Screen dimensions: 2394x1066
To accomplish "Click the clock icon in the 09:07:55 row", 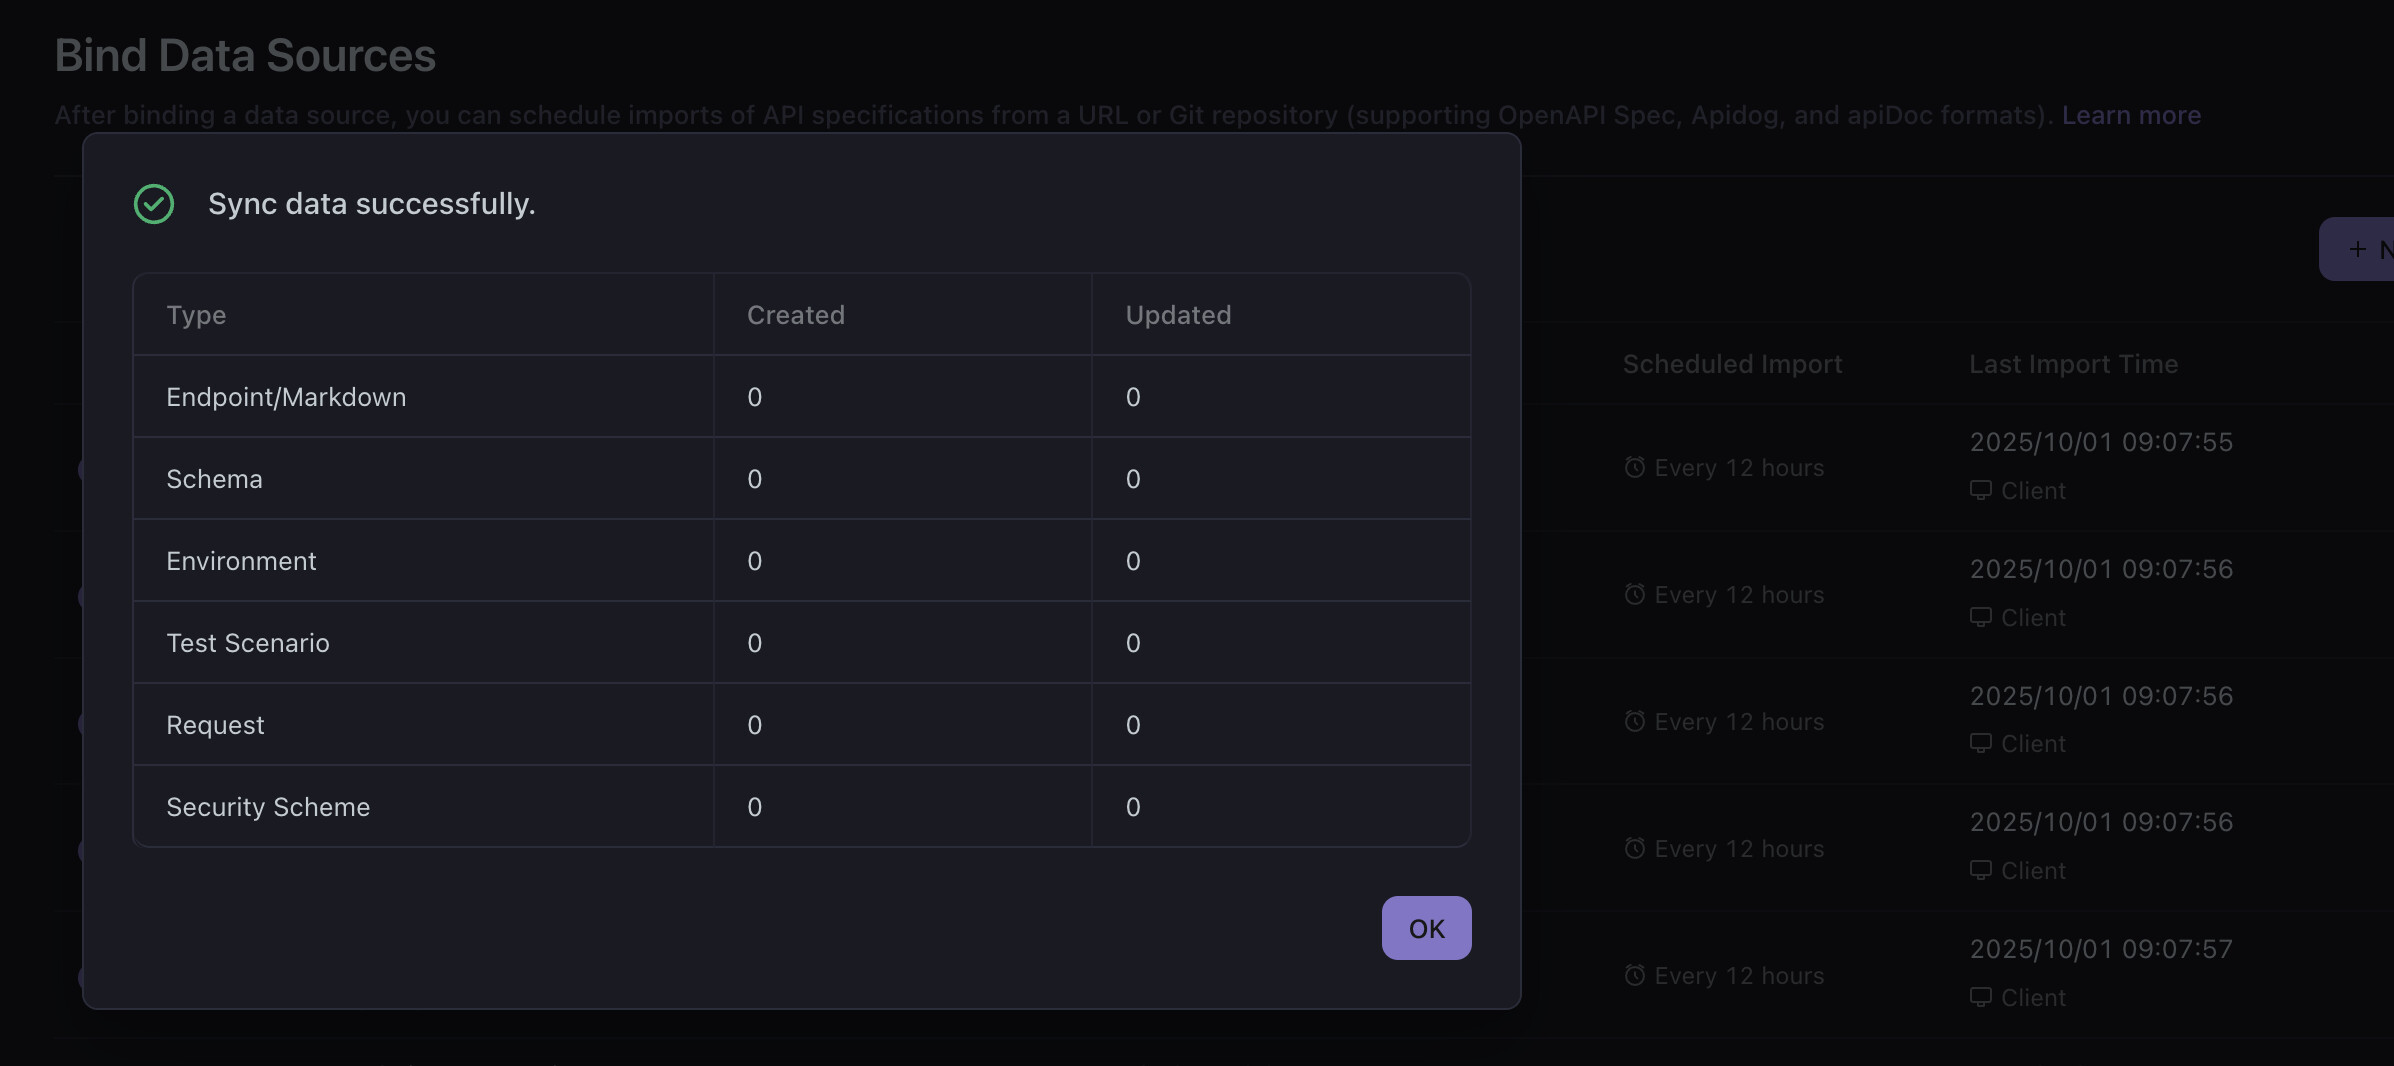I will coord(1635,467).
